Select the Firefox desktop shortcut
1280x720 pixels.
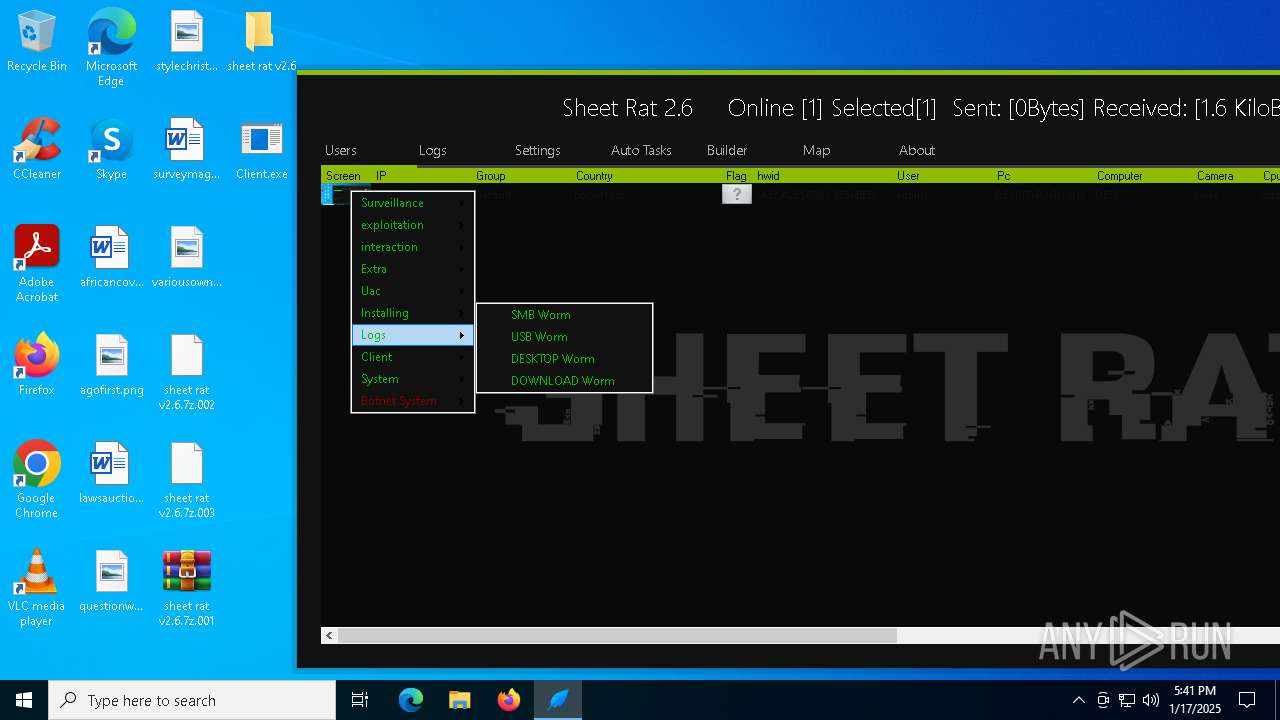(x=37, y=366)
